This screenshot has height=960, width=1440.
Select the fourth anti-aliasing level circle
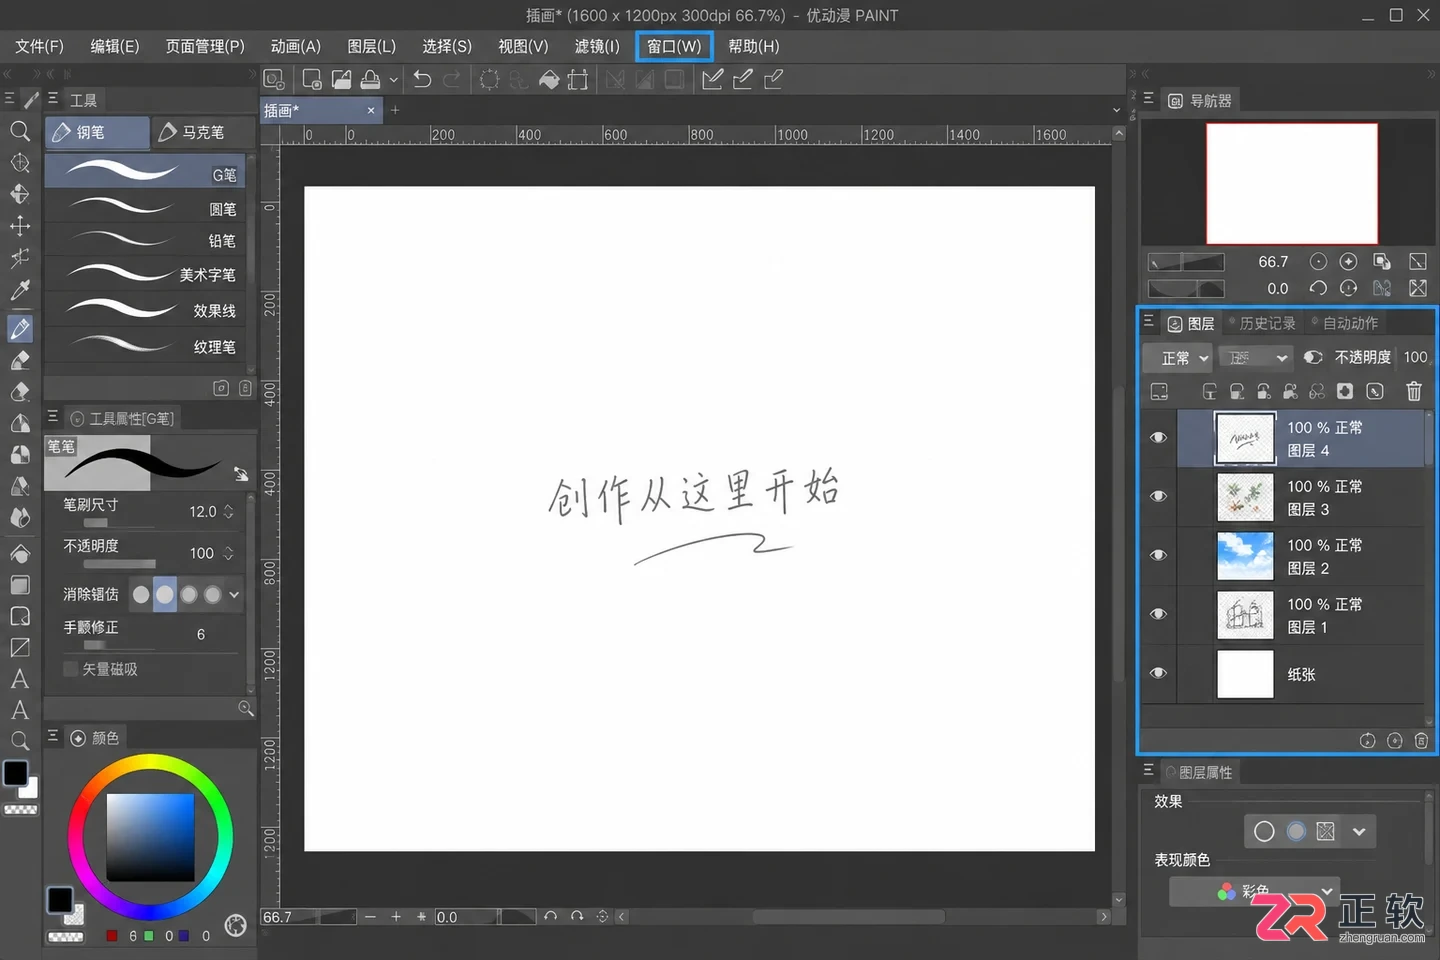coord(212,594)
